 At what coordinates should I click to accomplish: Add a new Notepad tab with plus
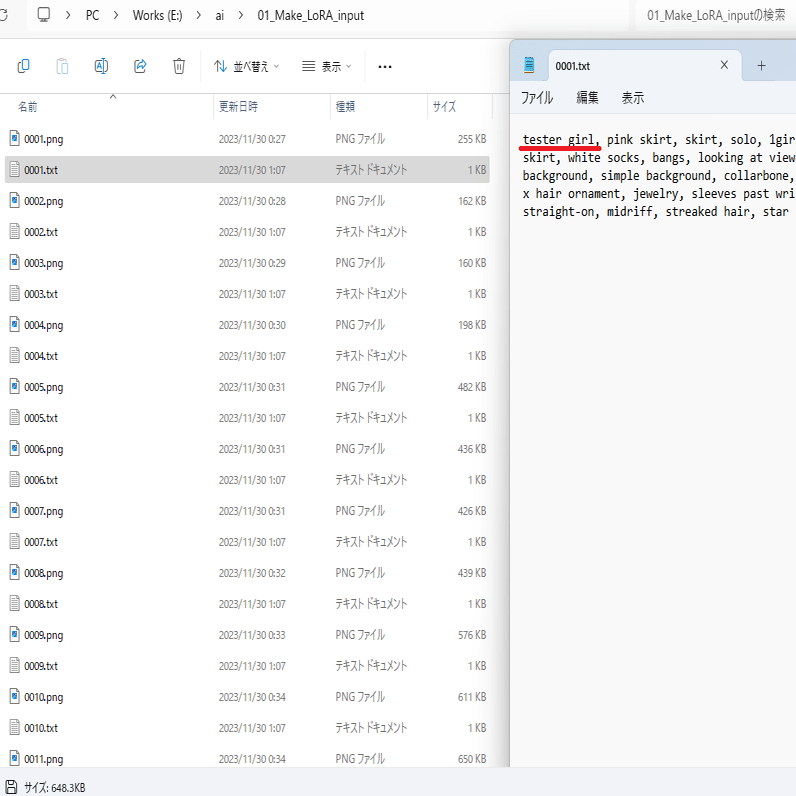(x=761, y=65)
